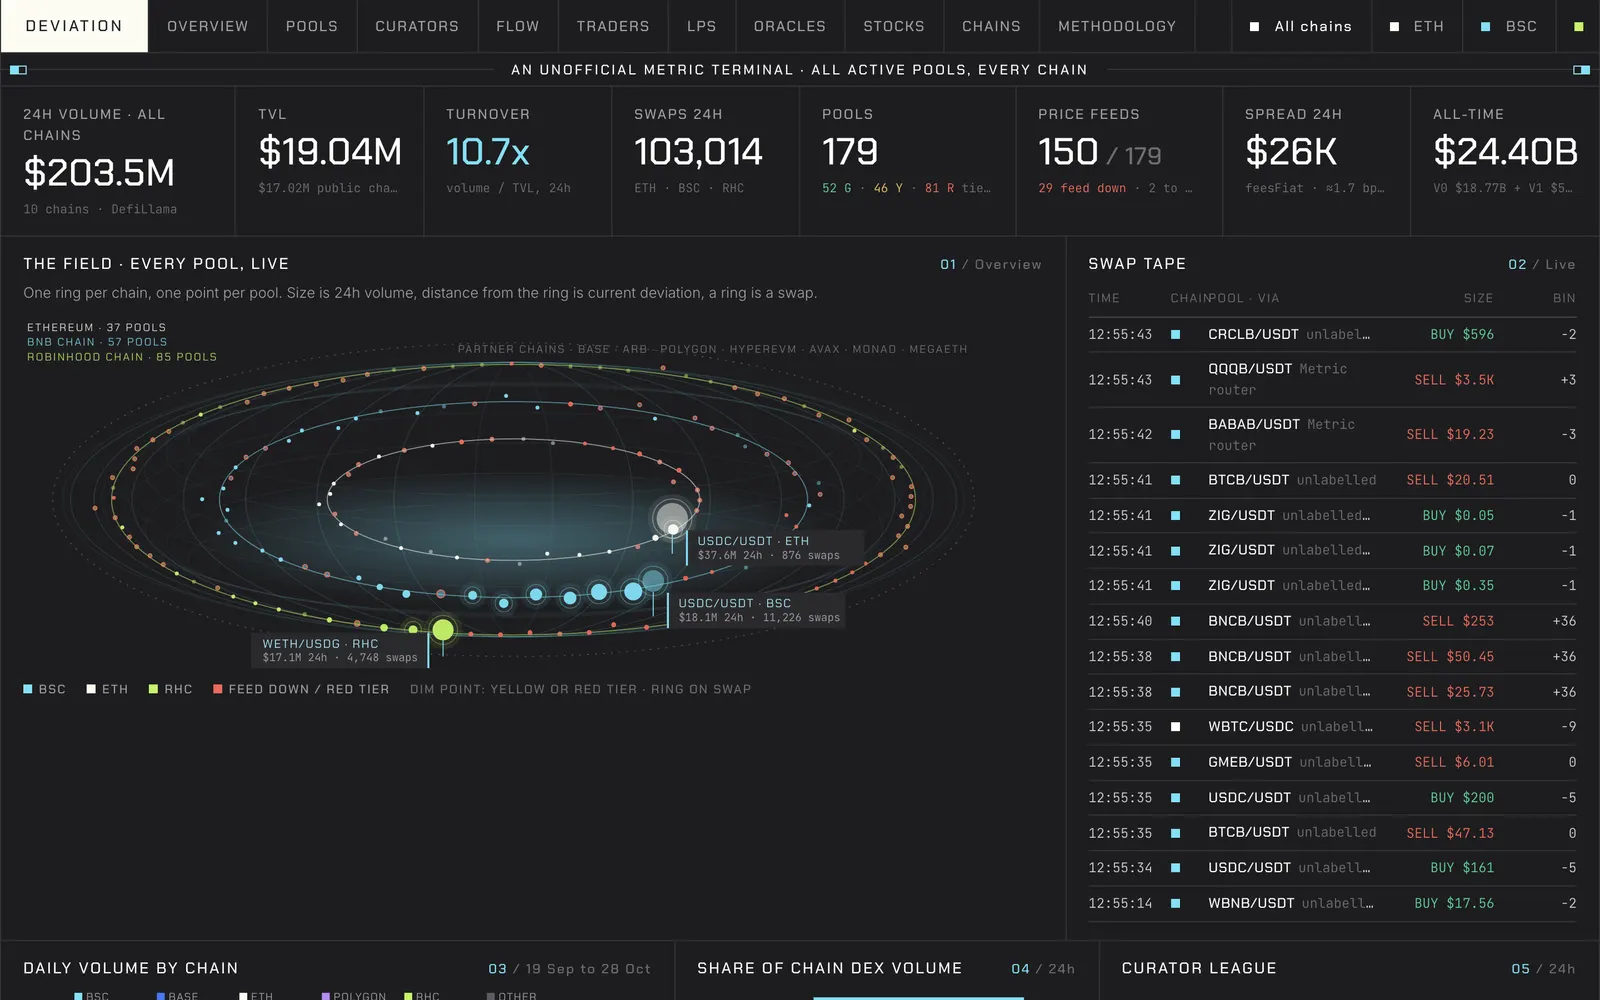Open the CHAINS tab
This screenshot has height=1000, width=1600.
click(x=992, y=26)
